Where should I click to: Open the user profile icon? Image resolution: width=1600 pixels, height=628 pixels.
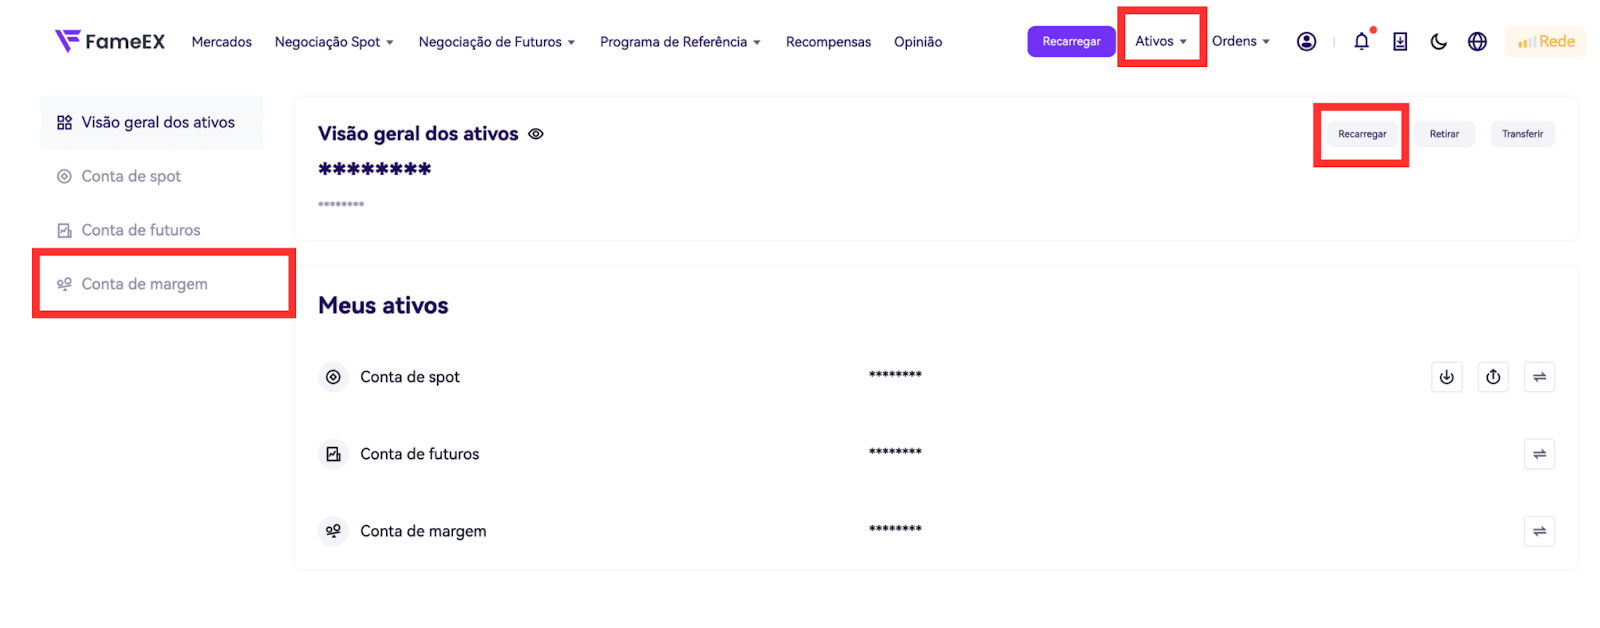coord(1306,41)
